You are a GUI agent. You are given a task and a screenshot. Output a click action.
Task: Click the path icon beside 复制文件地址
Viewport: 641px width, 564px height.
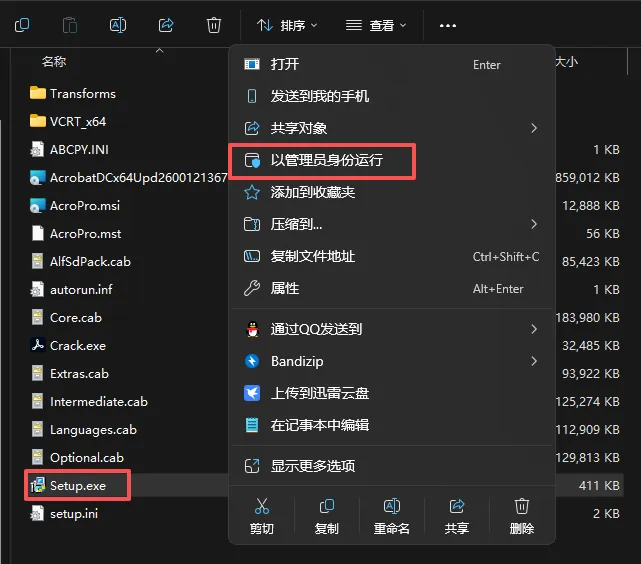point(252,256)
